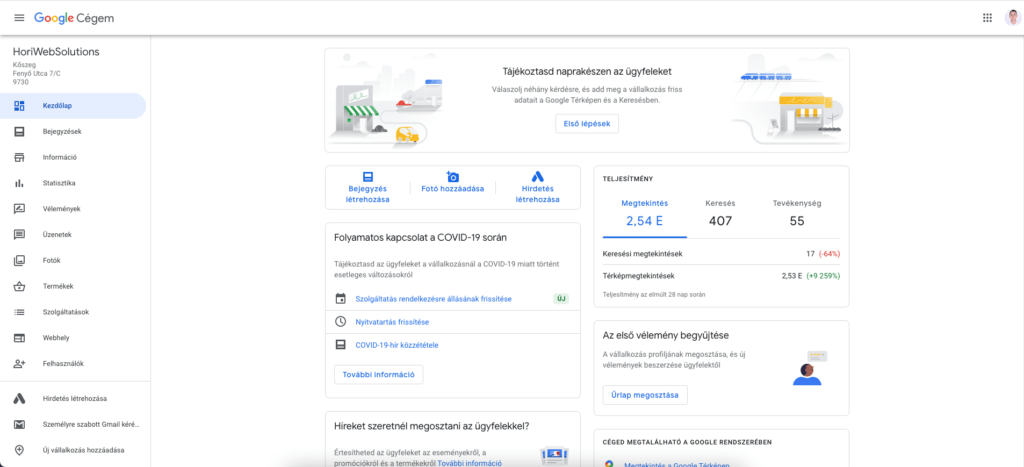
Task: Click the Térképmegtekintések row
Action: (x=722, y=276)
